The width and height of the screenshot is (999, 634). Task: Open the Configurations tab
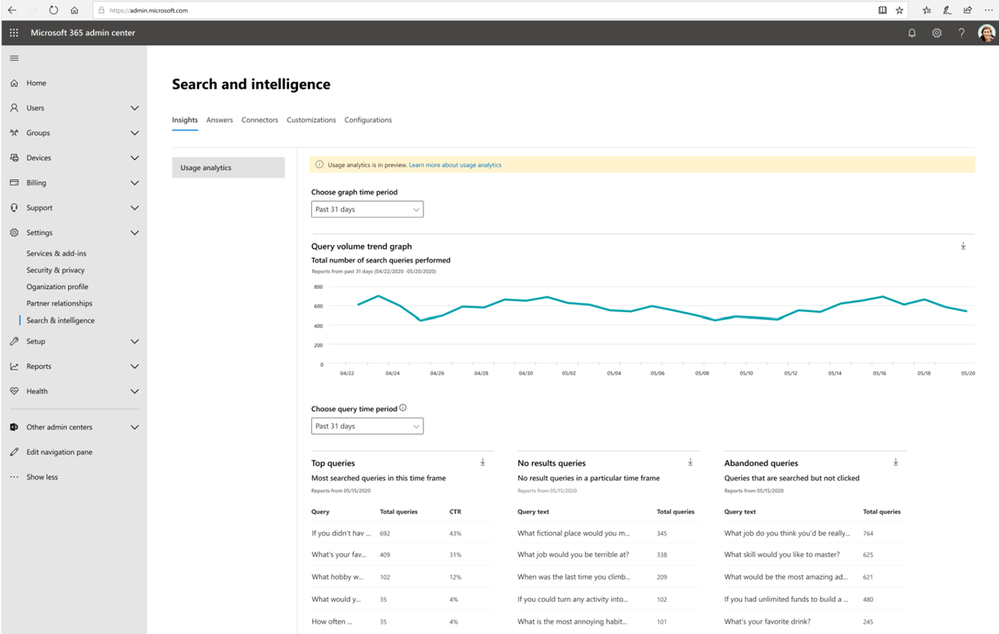pyautogui.click(x=368, y=120)
